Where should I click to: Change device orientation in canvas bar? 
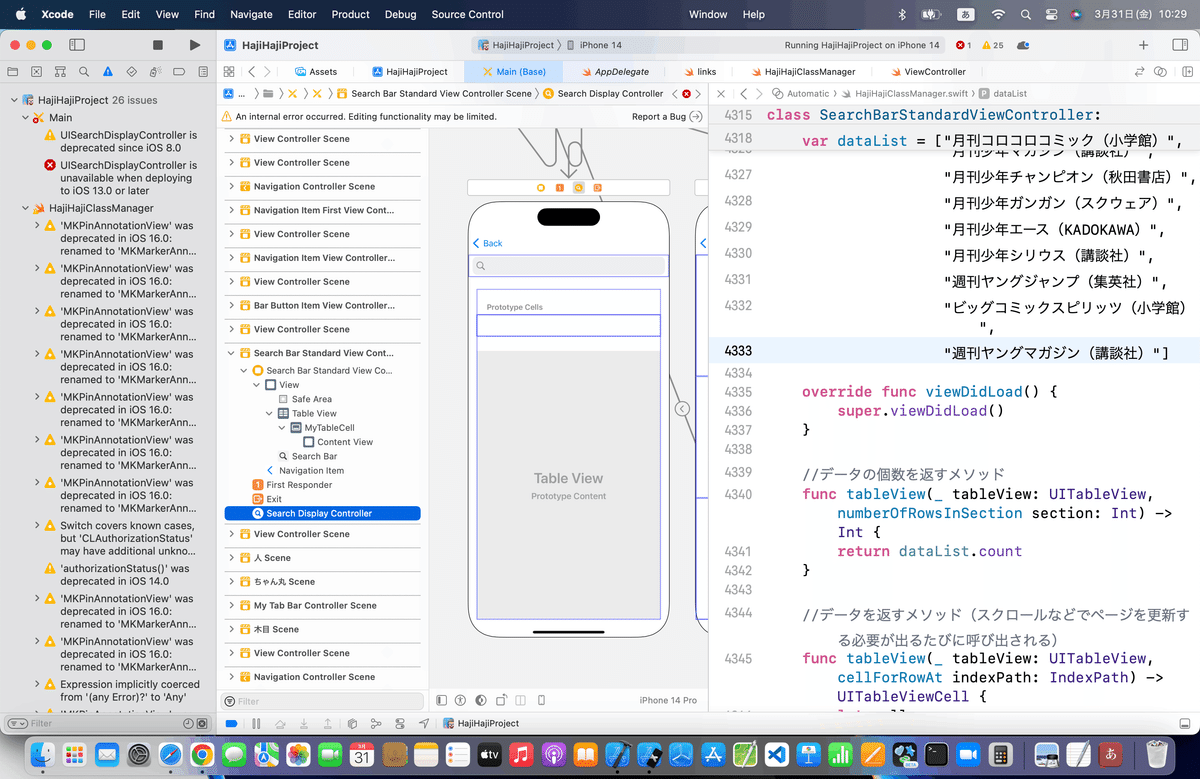(501, 701)
